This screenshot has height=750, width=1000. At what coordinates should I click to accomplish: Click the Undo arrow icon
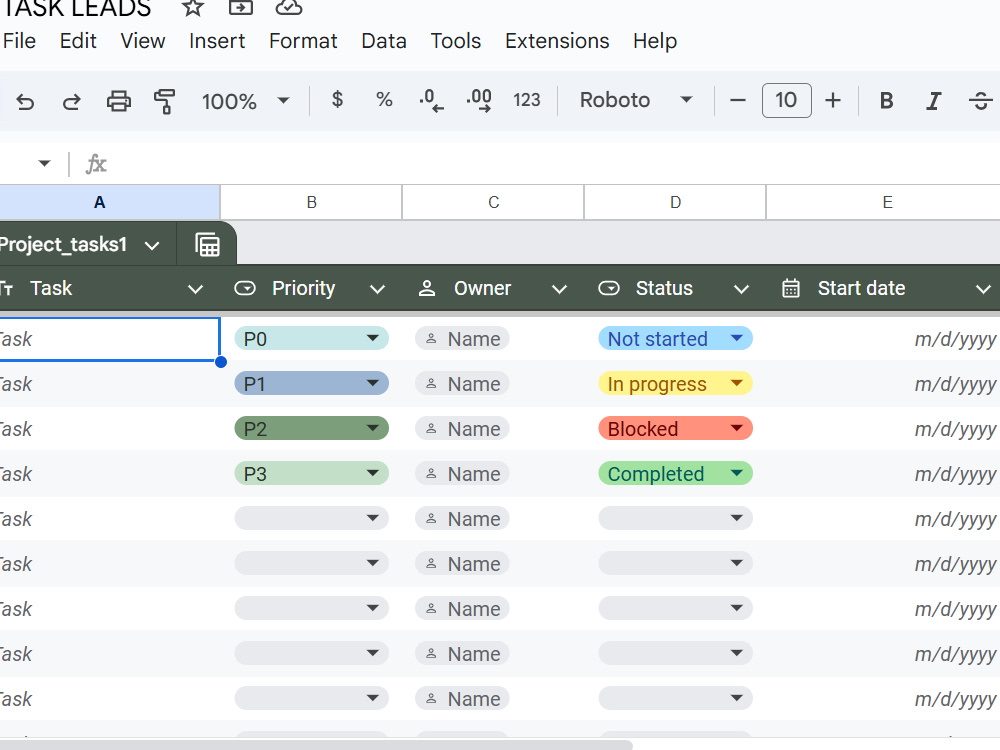[26, 101]
